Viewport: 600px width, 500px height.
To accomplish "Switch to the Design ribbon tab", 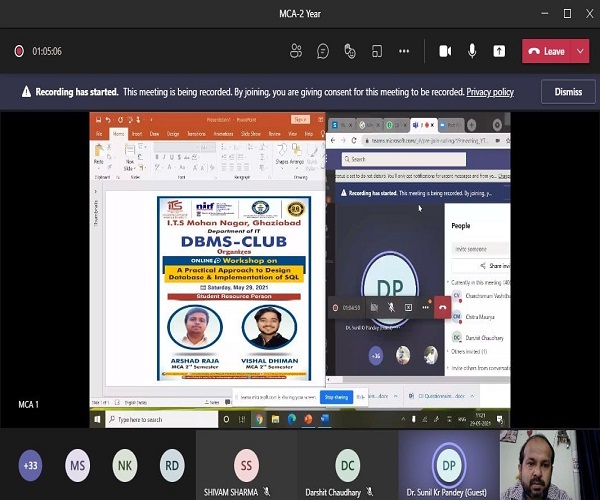I will 173,134.
